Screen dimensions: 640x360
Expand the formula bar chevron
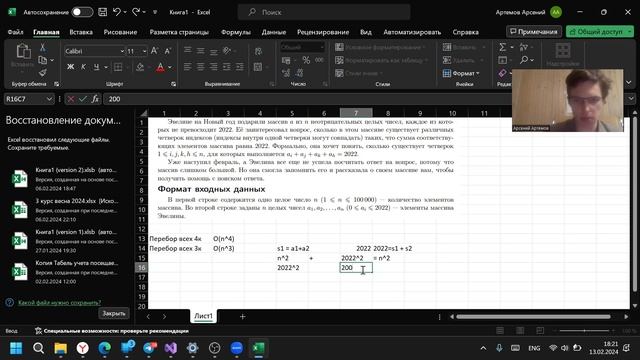631,99
